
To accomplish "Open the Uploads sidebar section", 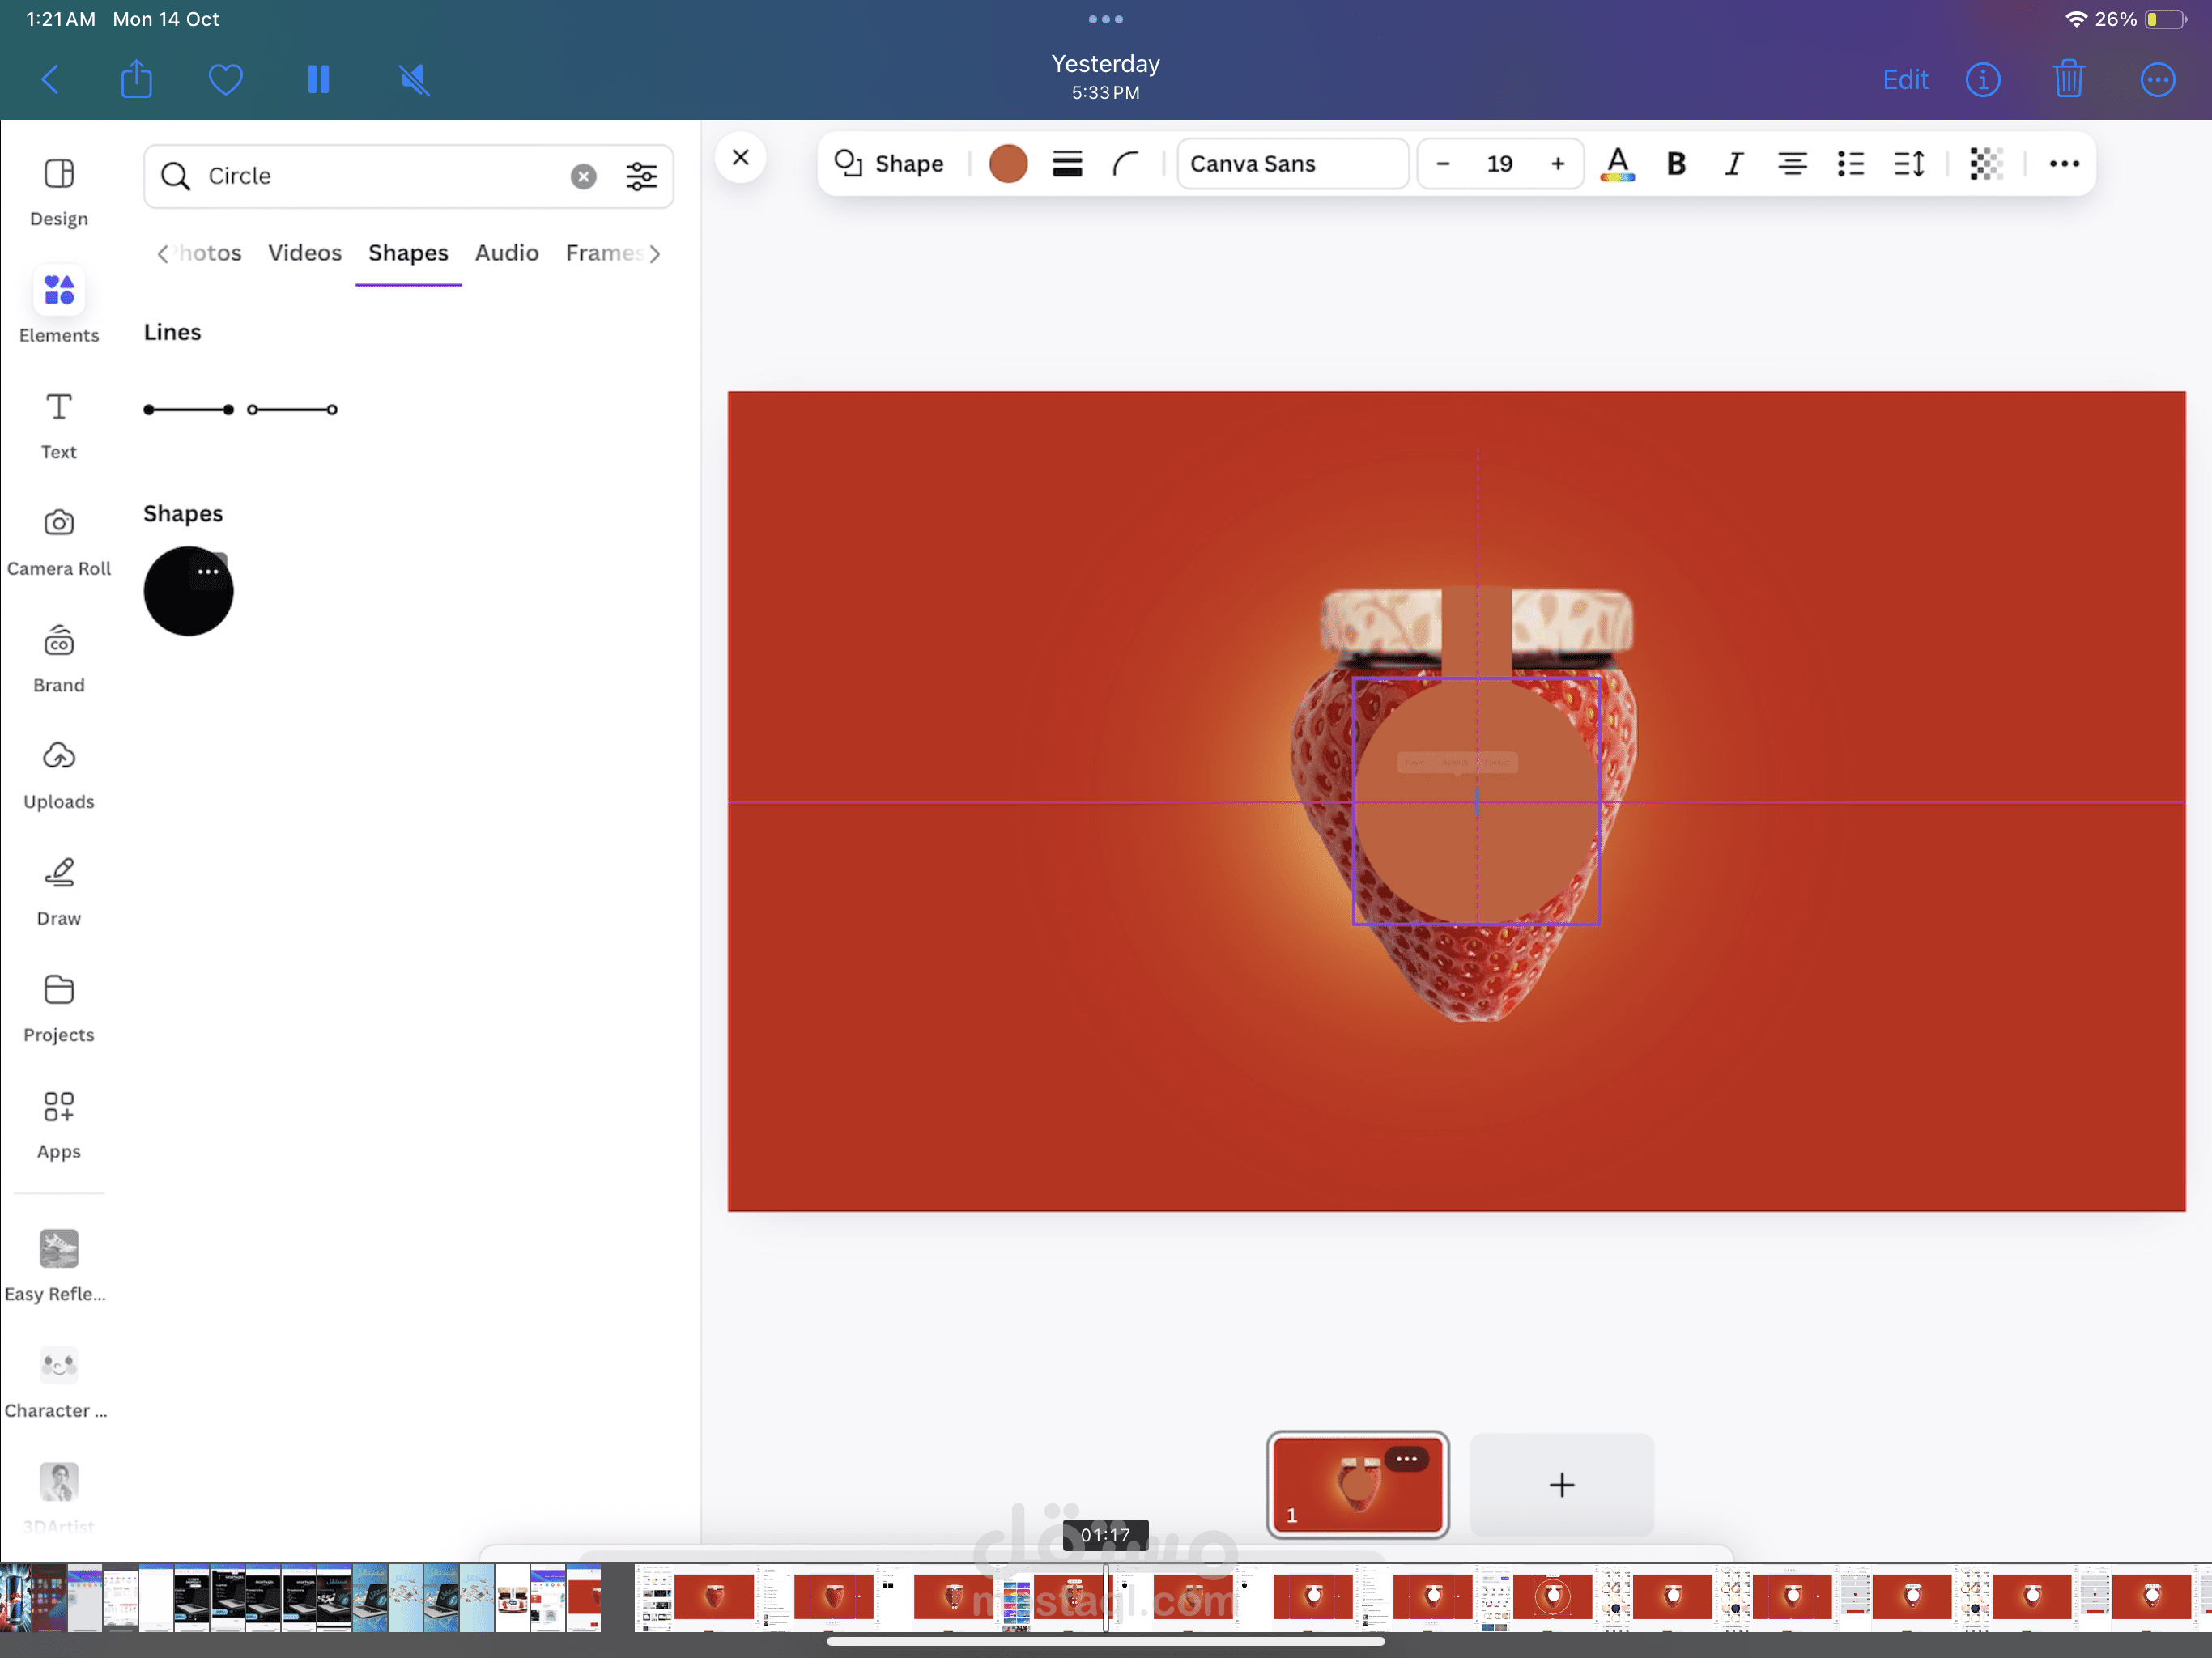I will point(59,757).
